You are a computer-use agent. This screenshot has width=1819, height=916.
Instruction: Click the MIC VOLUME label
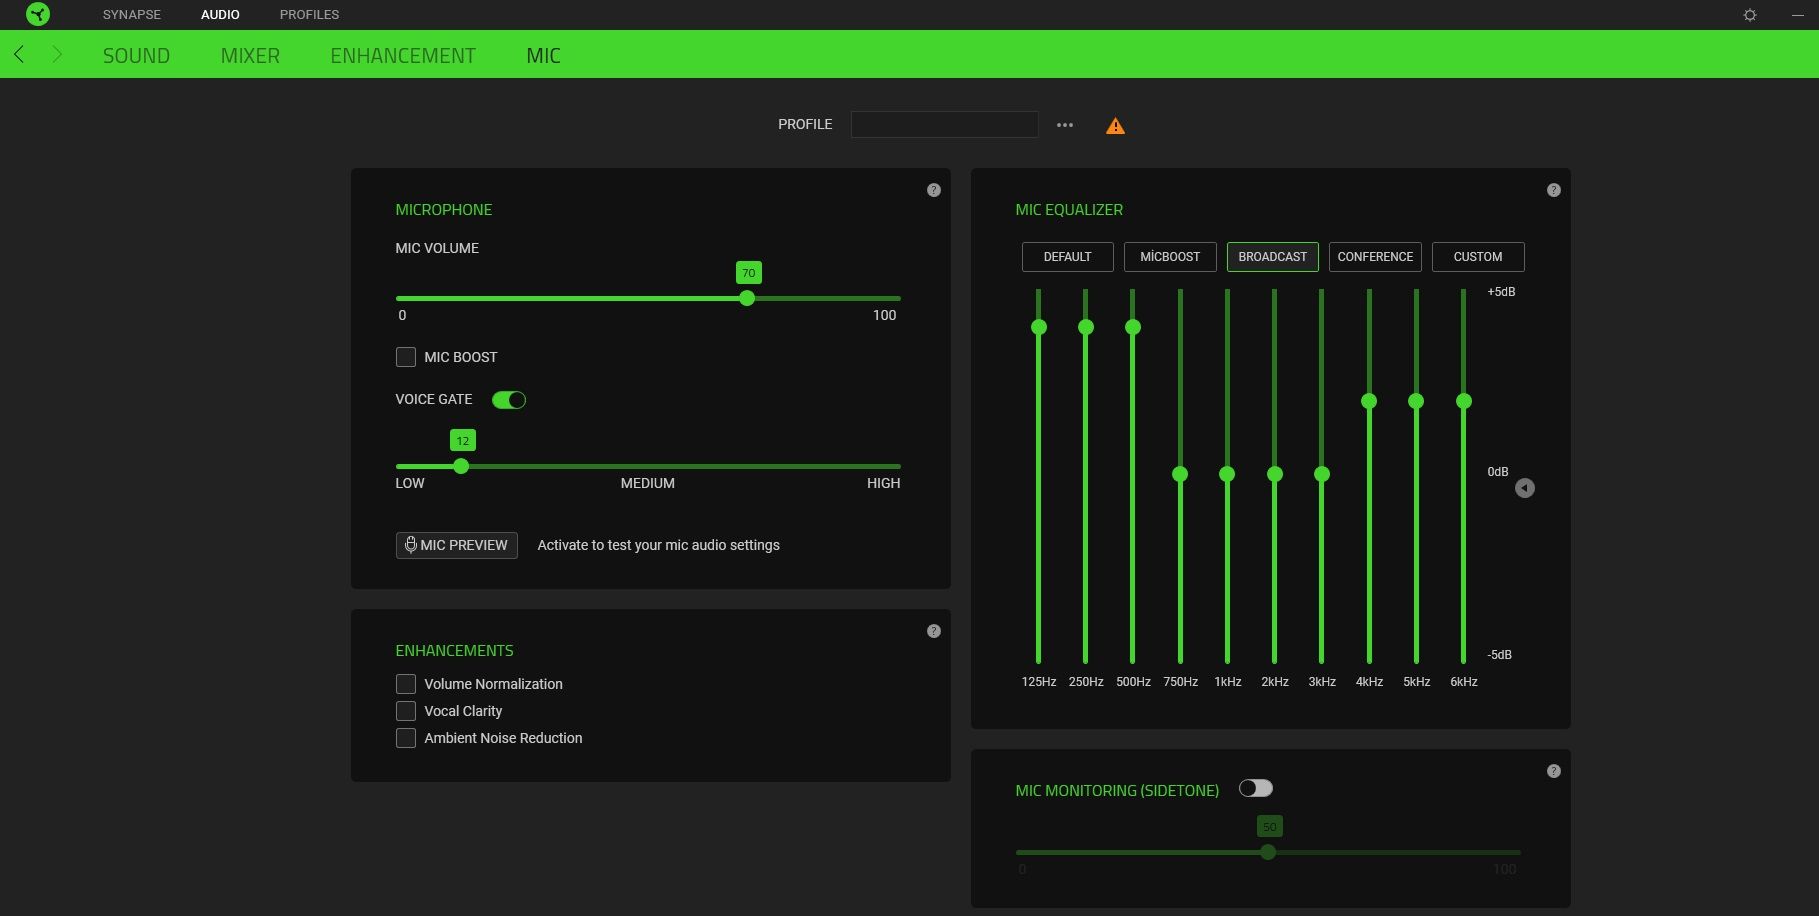(437, 248)
